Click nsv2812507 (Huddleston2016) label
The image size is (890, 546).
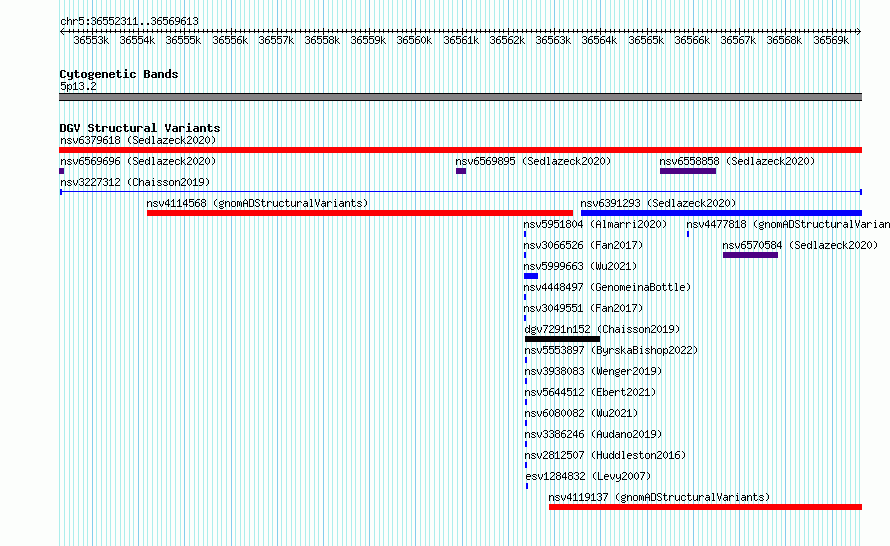click(x=605, y=455)
